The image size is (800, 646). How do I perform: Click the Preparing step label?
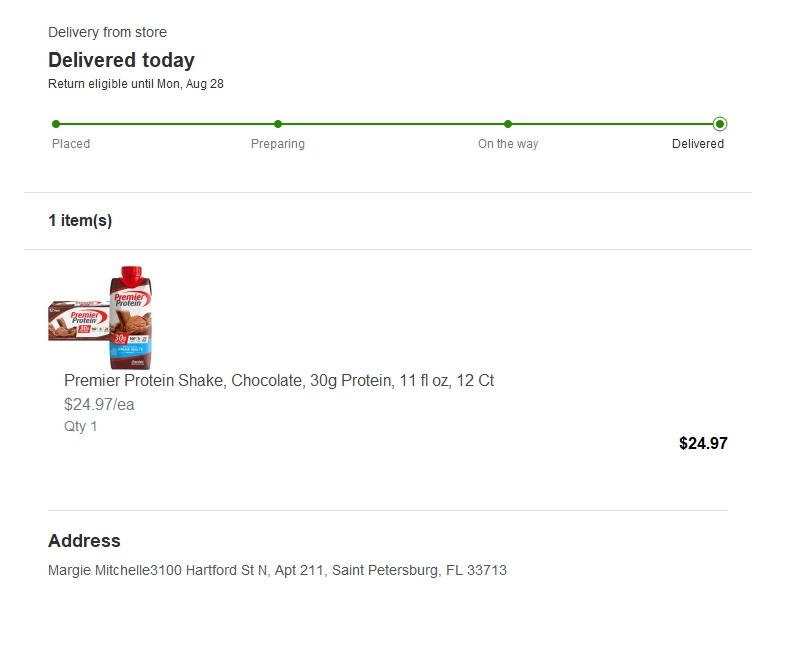(x=278, y=144)
